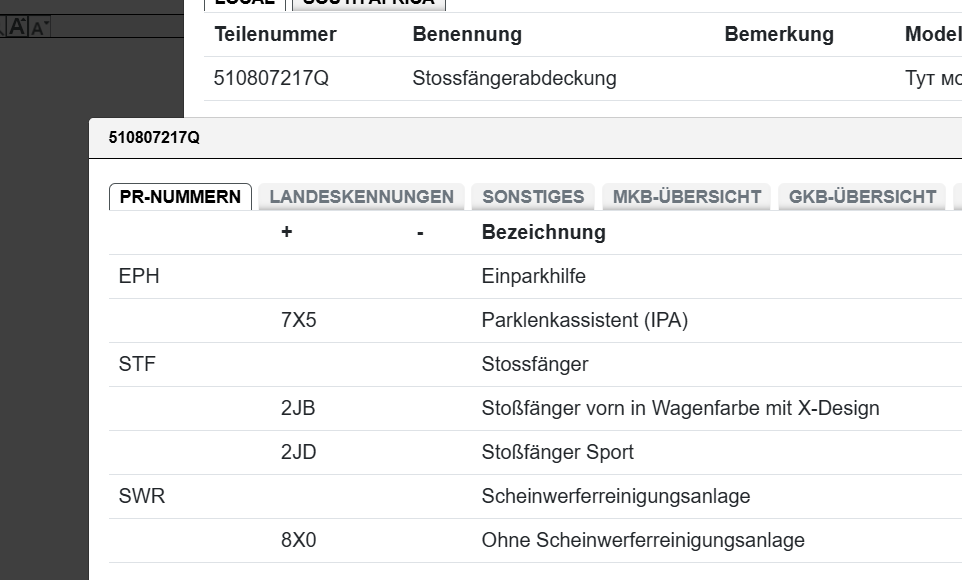Click the decrease font size icon
962x580 pixels.
(39, 28)
